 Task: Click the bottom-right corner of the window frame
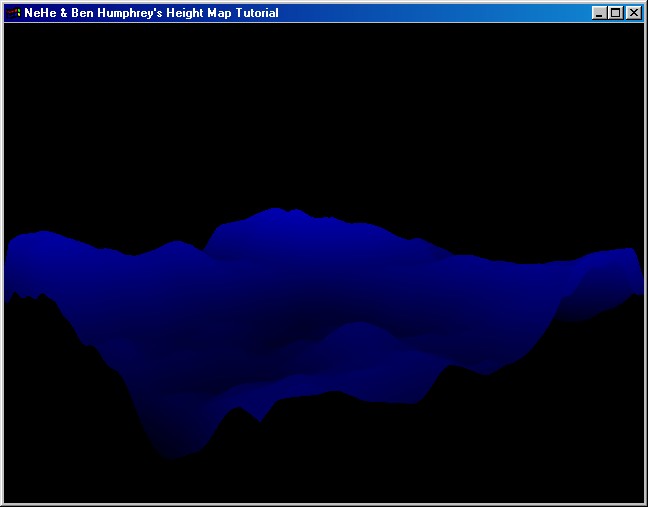(645, 504)
